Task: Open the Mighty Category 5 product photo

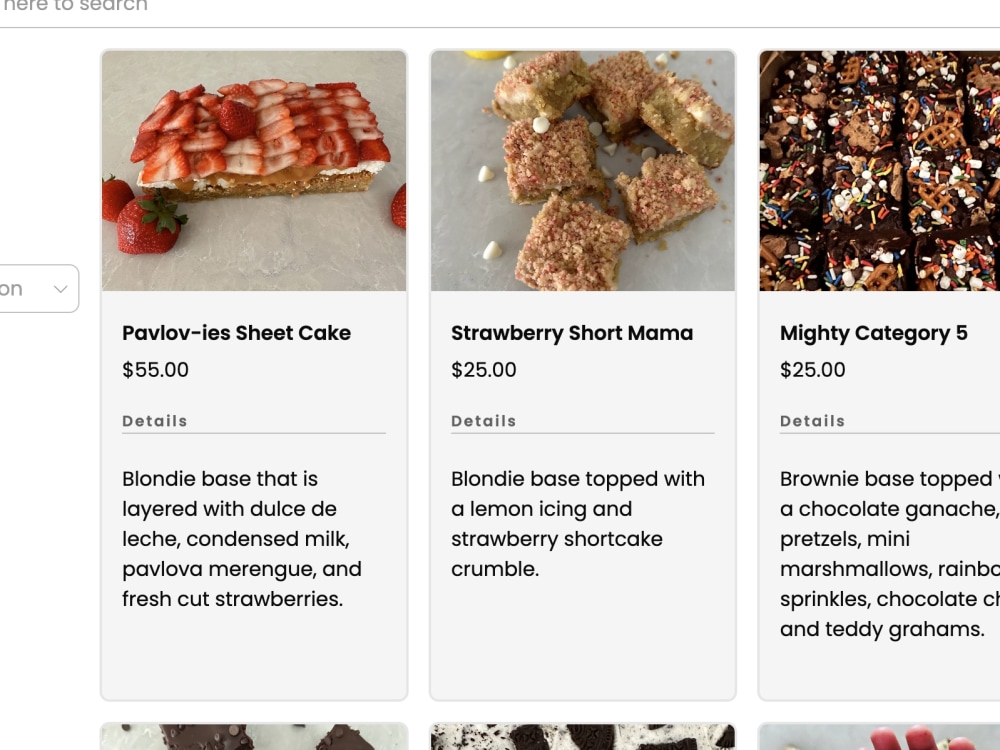Action: (x=880, y=171)
